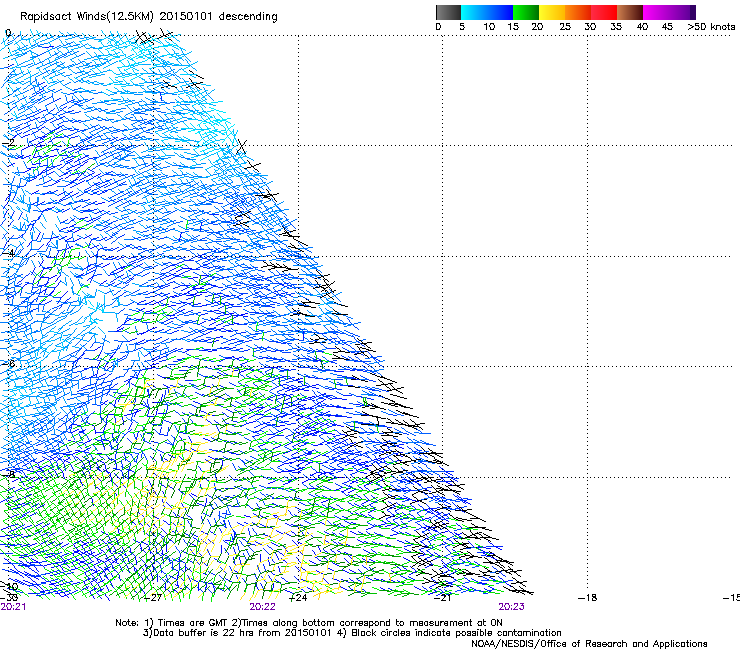Click the date text '20150101 descending'
740x650 pixels.
point(218,17)
